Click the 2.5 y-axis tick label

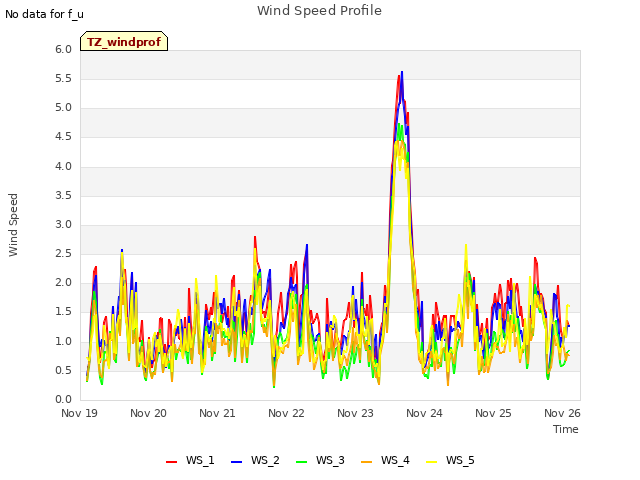pyautogui.click(x=64, y=253)
